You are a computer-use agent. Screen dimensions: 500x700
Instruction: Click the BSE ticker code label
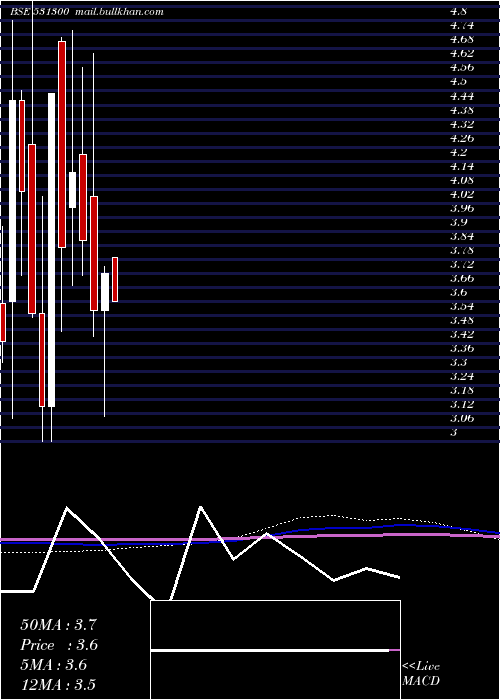coord(39,12)
